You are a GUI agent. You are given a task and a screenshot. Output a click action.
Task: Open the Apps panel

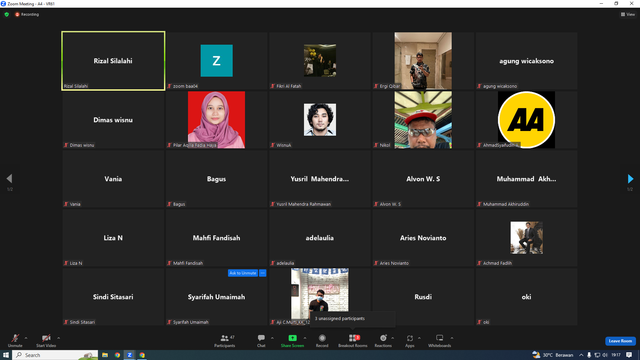click(x=410, y=340)
